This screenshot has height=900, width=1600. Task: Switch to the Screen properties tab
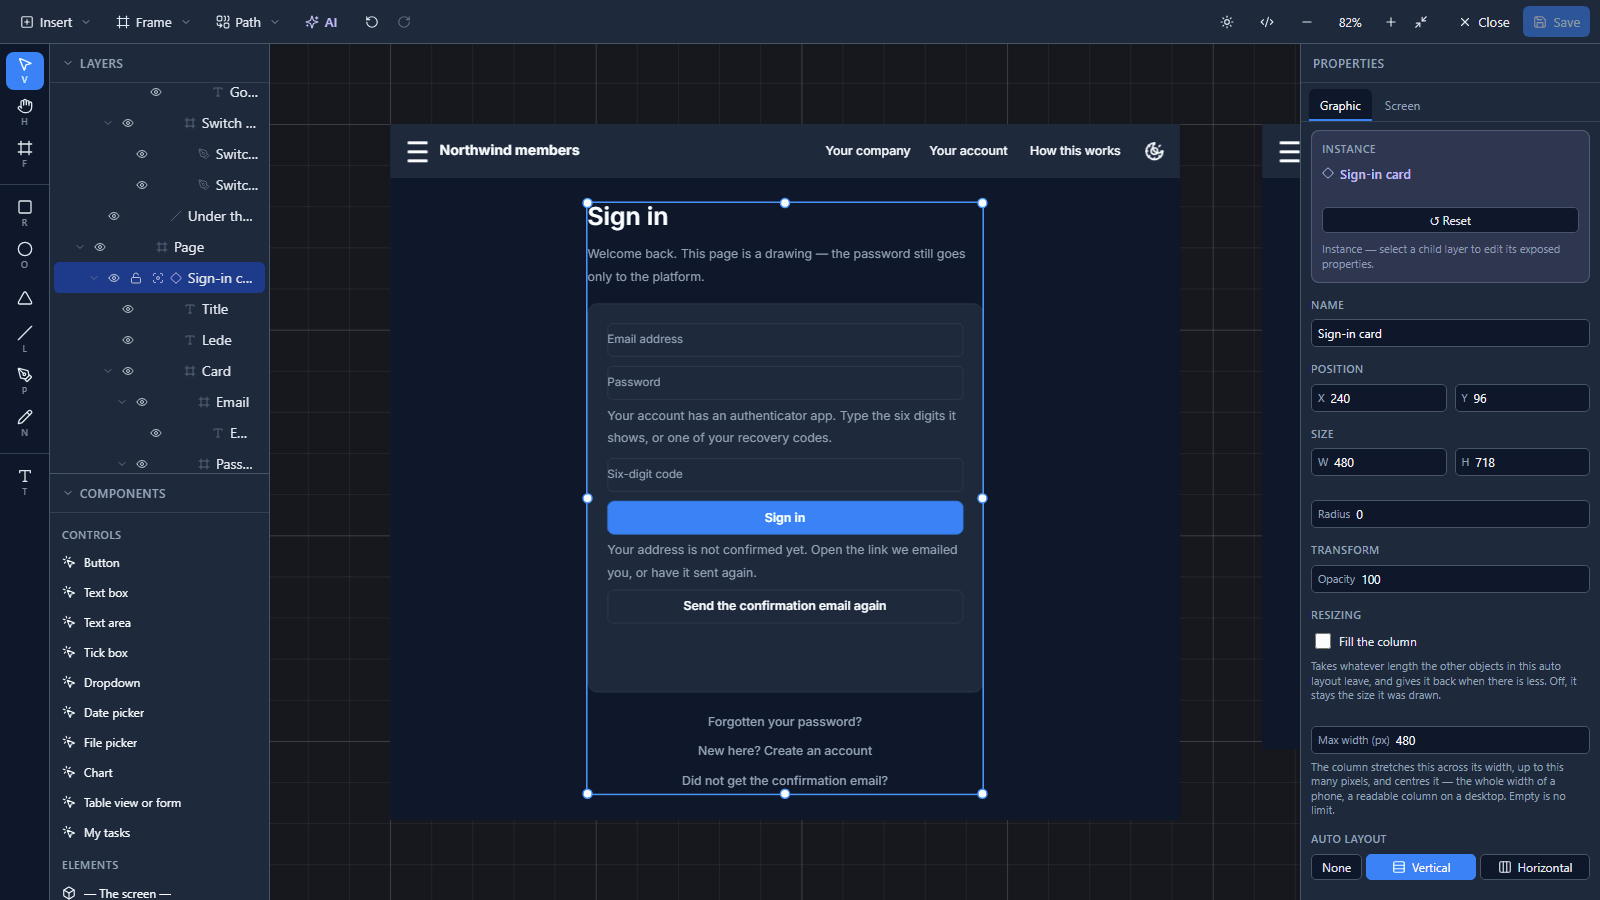[x=1402, y=106]
